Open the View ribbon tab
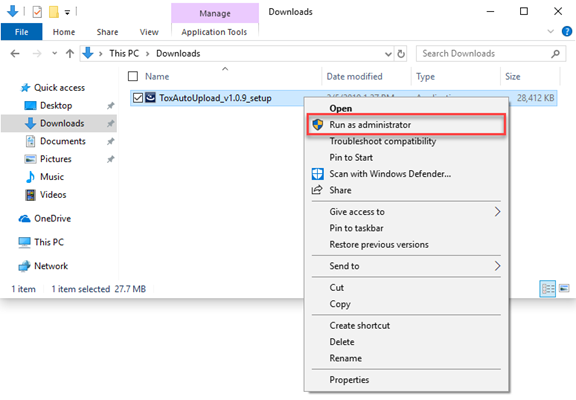Viewport: 576px width, 400px height. (149, 32)
